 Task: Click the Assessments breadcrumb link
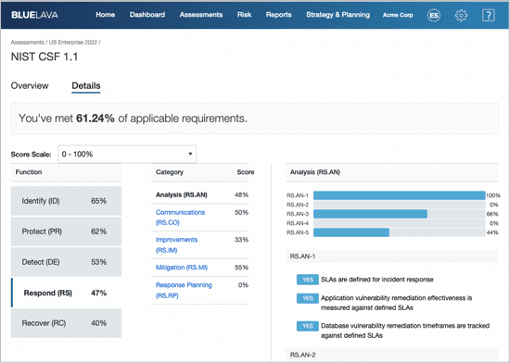tap(27, 42)
